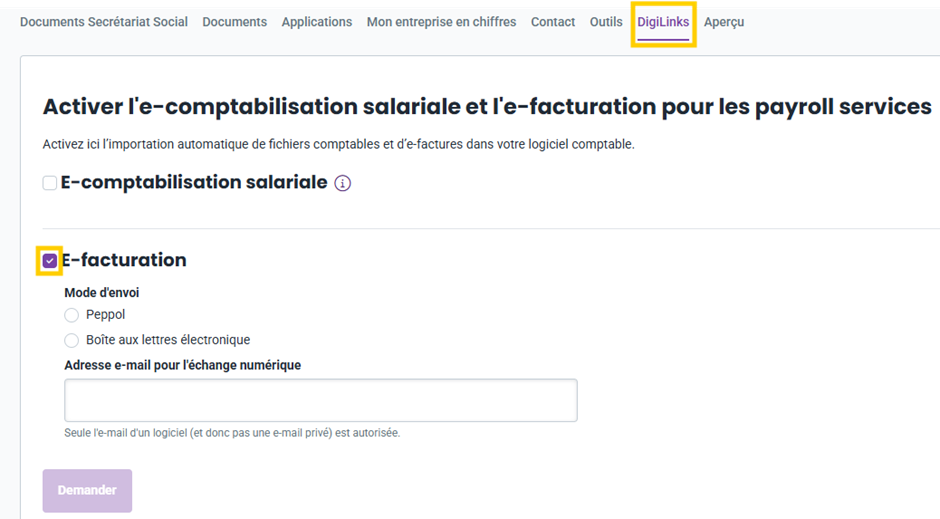Select the Contact tab
This screenshot has height=519, width=940.
point(553,22)
